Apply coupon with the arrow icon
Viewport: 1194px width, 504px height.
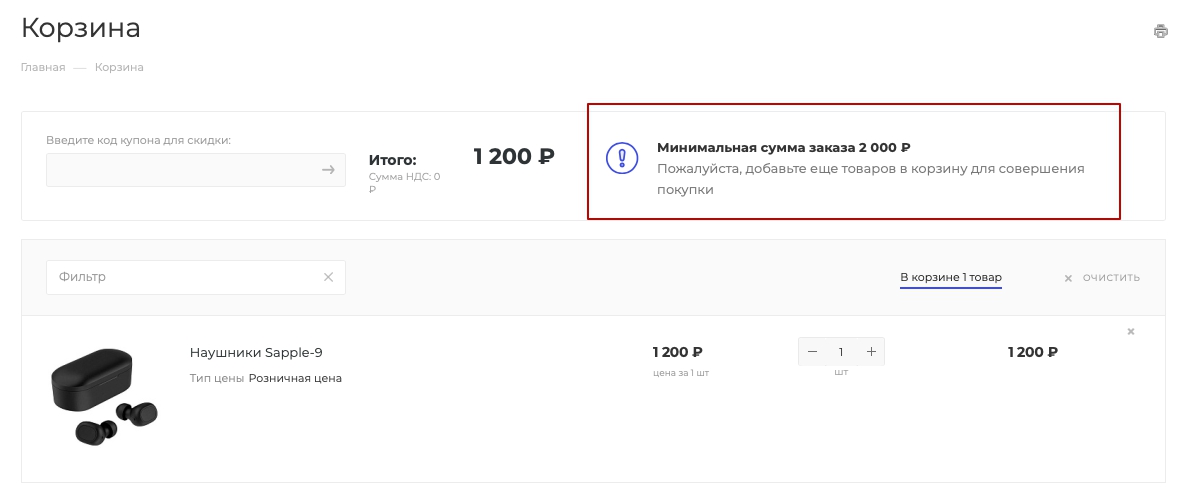tap(328, 170)
